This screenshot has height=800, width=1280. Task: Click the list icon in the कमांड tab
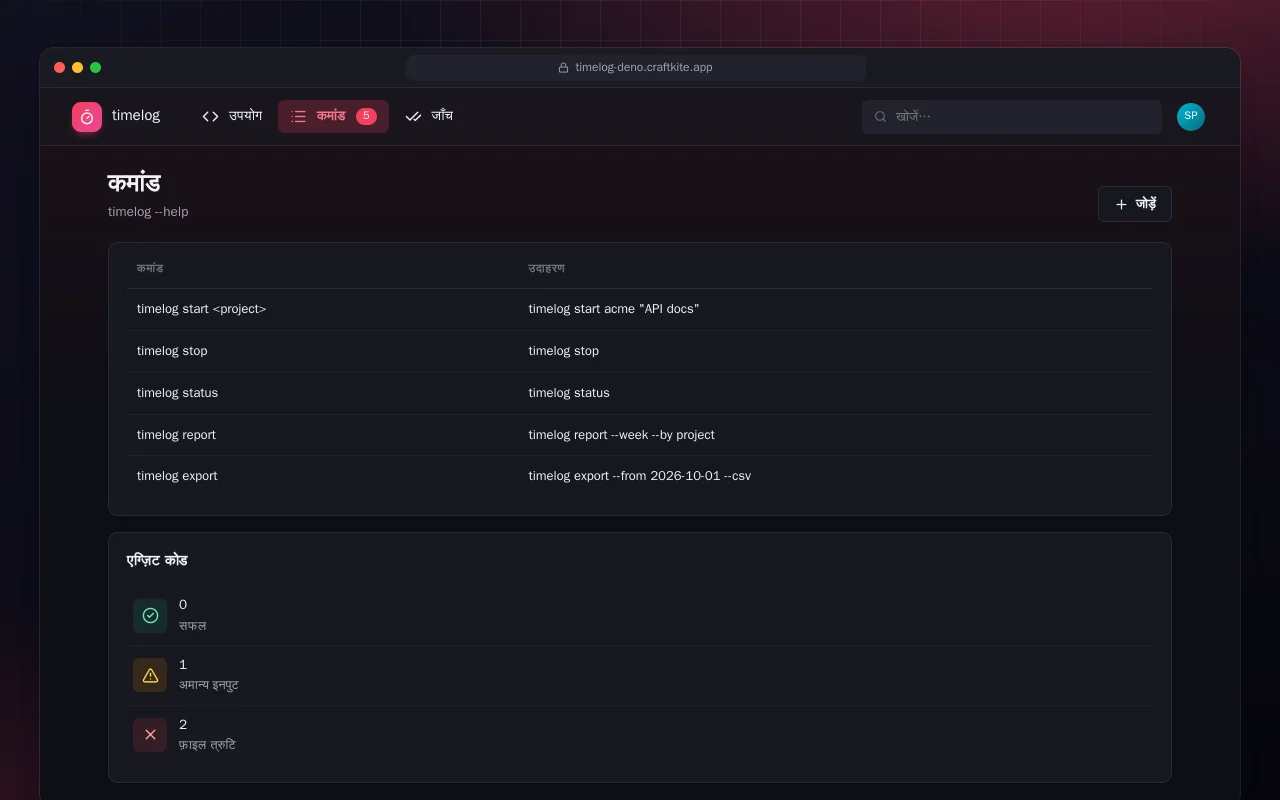298,116
